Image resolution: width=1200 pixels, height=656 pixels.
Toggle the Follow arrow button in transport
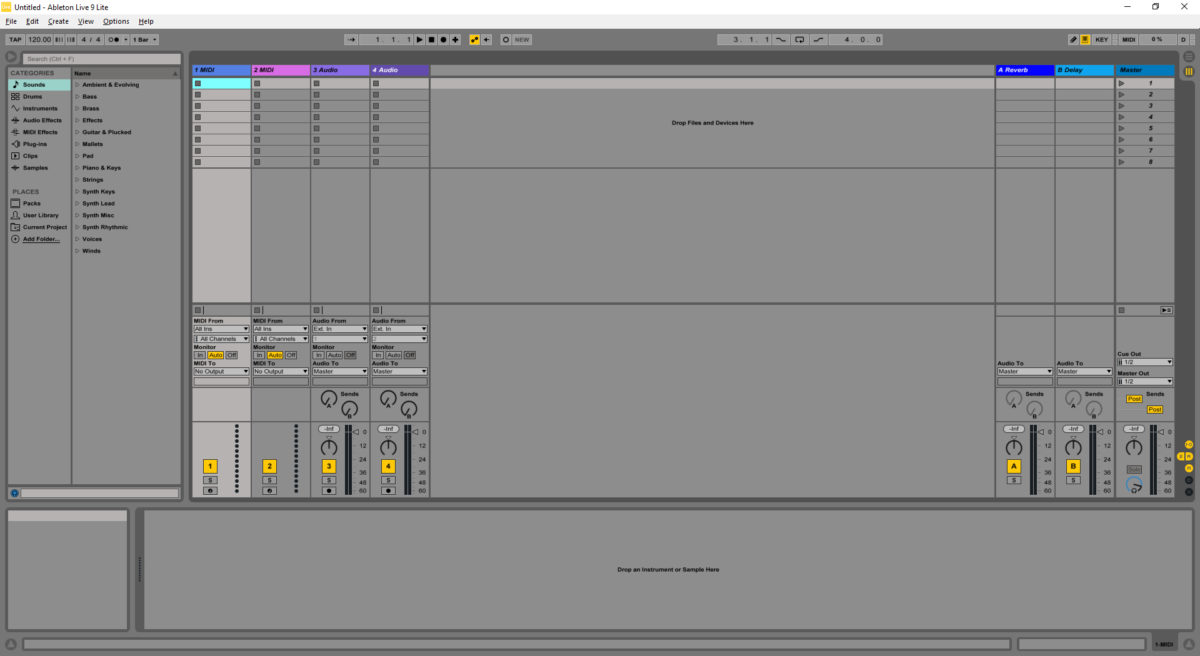tap(351, 39)
